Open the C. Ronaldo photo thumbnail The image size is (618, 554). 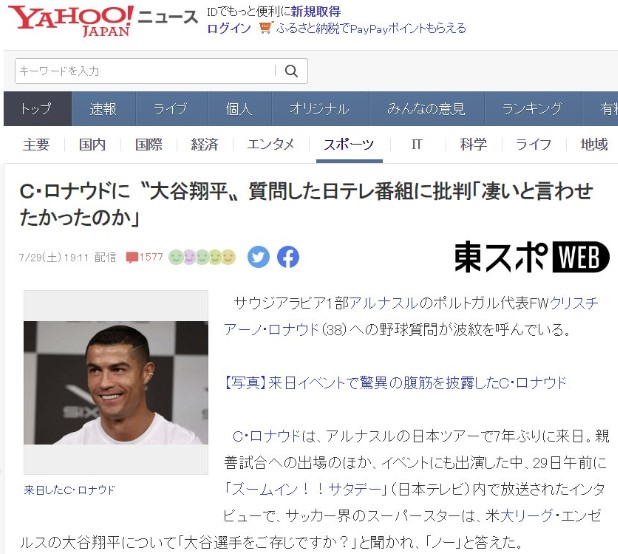[116, 383]
